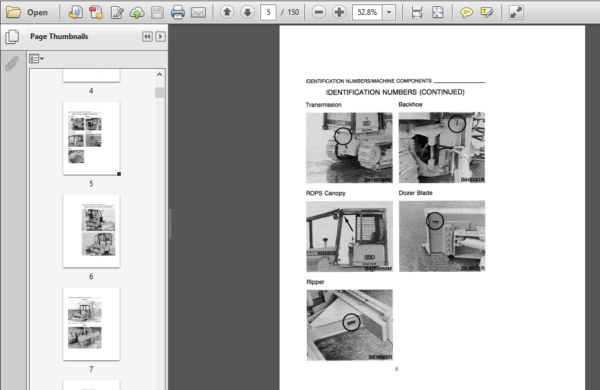Select page 7 thumbnail
This screenshot has height=390, width=600.
[91, 324]
